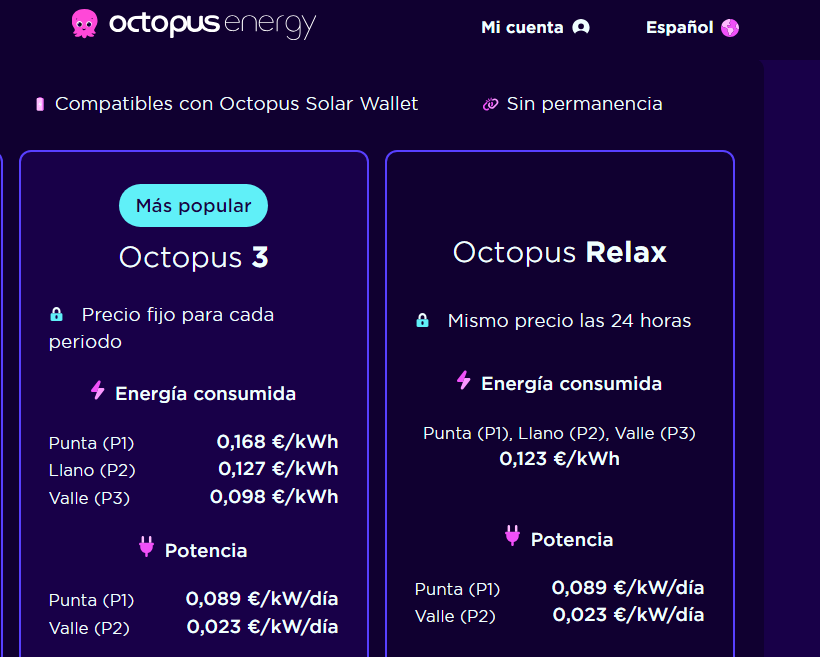Select the Octopus 3 tariff title

click(193, 257)
